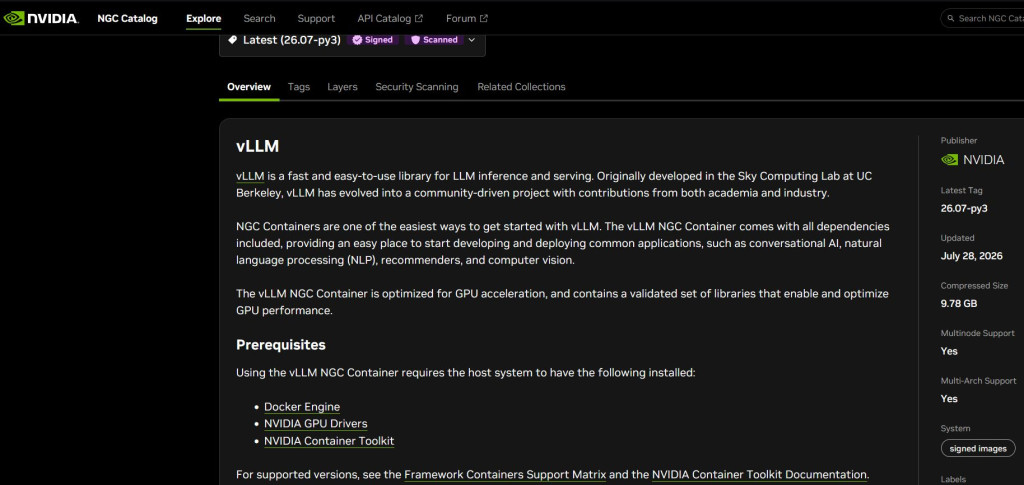This screenshot has height=485, width=1024.
Task: Click the 26.07-py3 latest tag value
Action: [964, 209]
